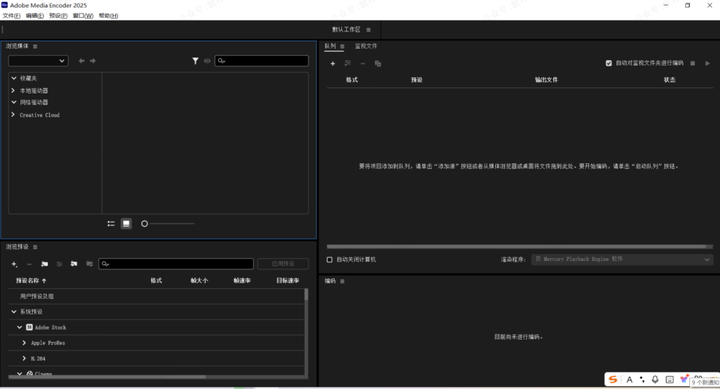Viewport: 720px width, 389px height.
Task: Enable the 自动关闭计算机 checkbox
Action: (330, 260)
